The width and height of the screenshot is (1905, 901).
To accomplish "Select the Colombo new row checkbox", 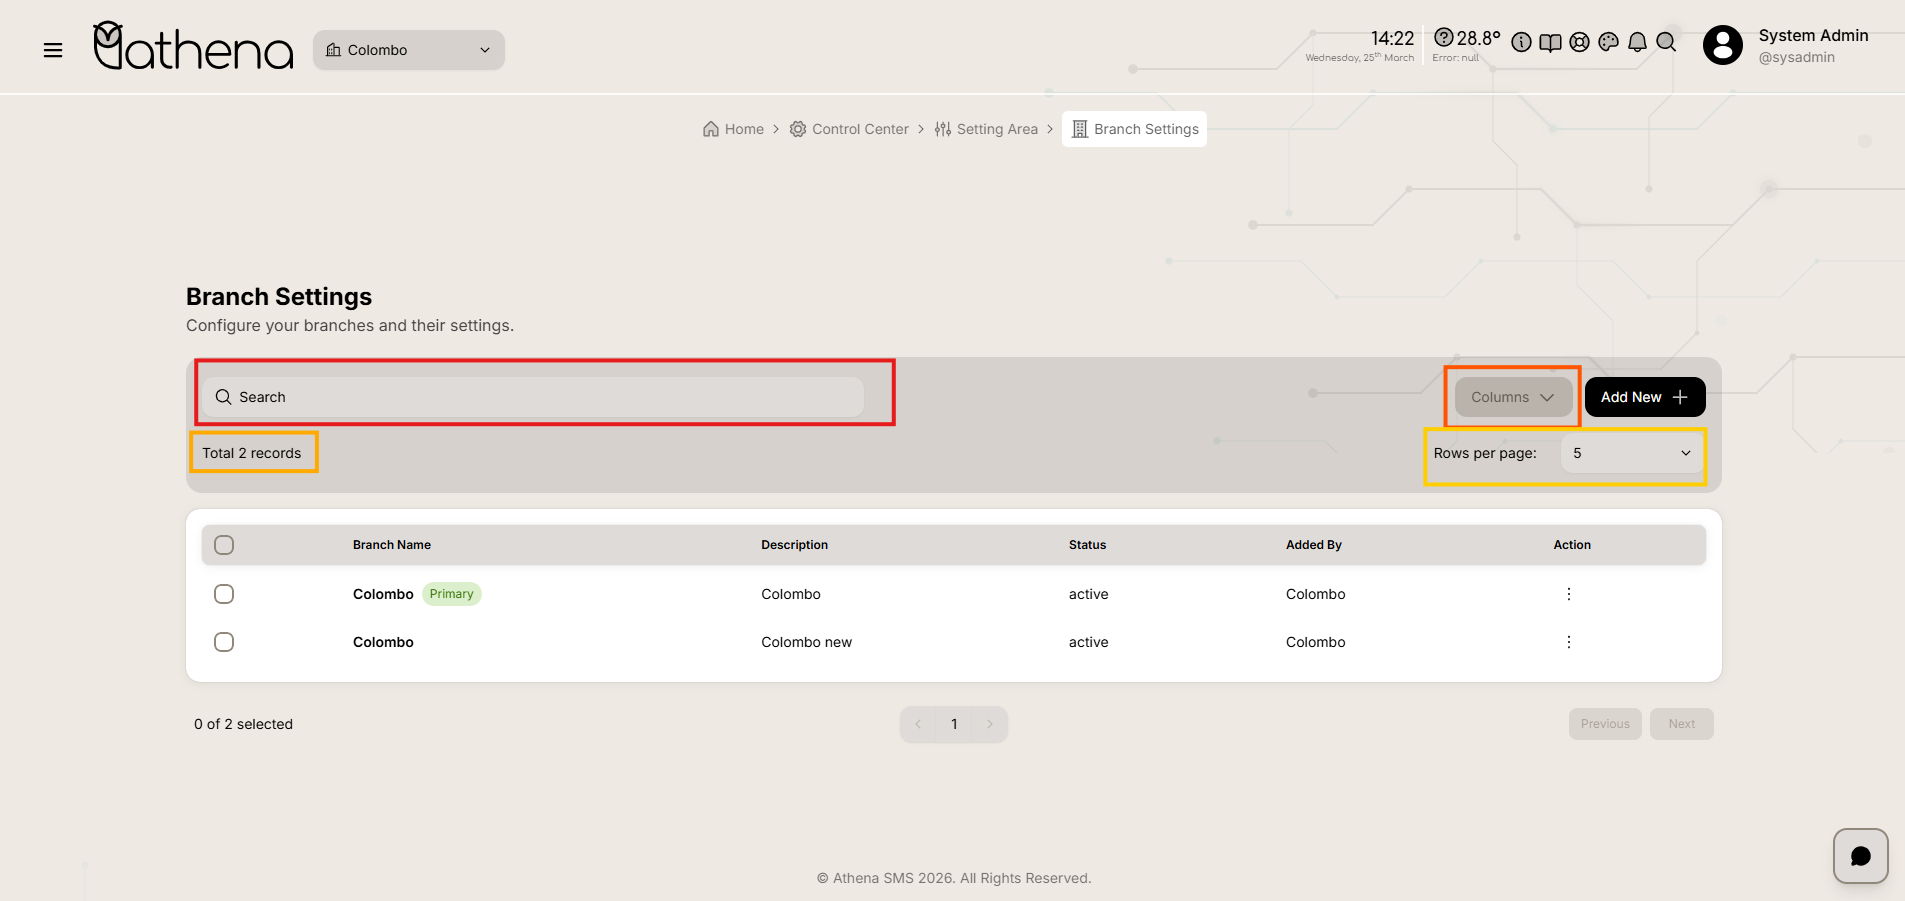I will (224, 642).
